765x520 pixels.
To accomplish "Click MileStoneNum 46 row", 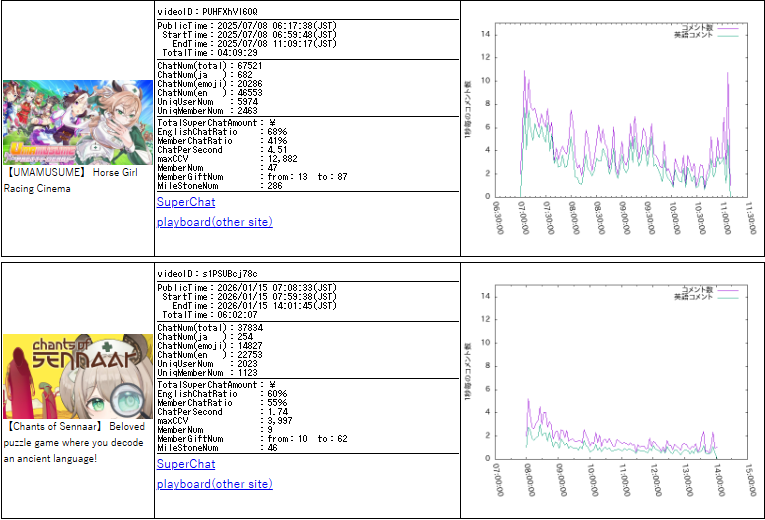I will 217,448.
